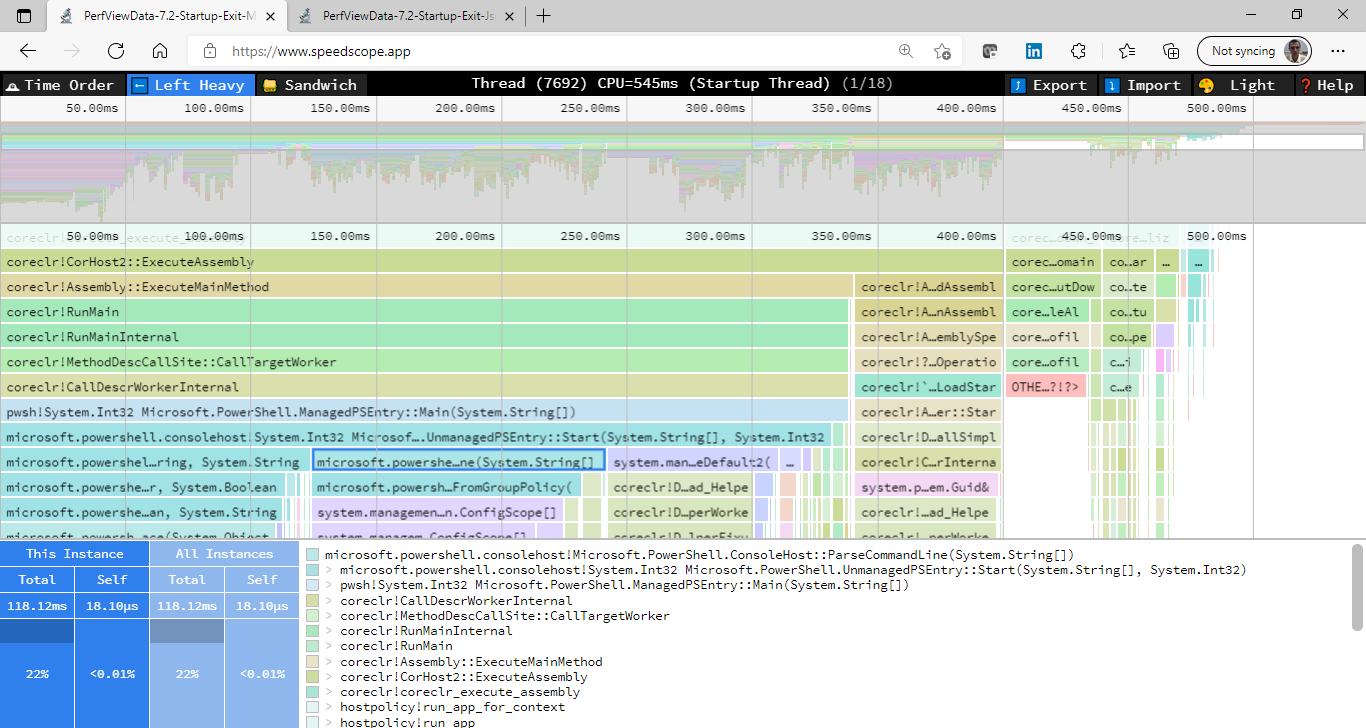Open the Extensions puzzle icon
Image resolution: width=1366 pixels, height=728 pixels.
tap(1078, 51)
